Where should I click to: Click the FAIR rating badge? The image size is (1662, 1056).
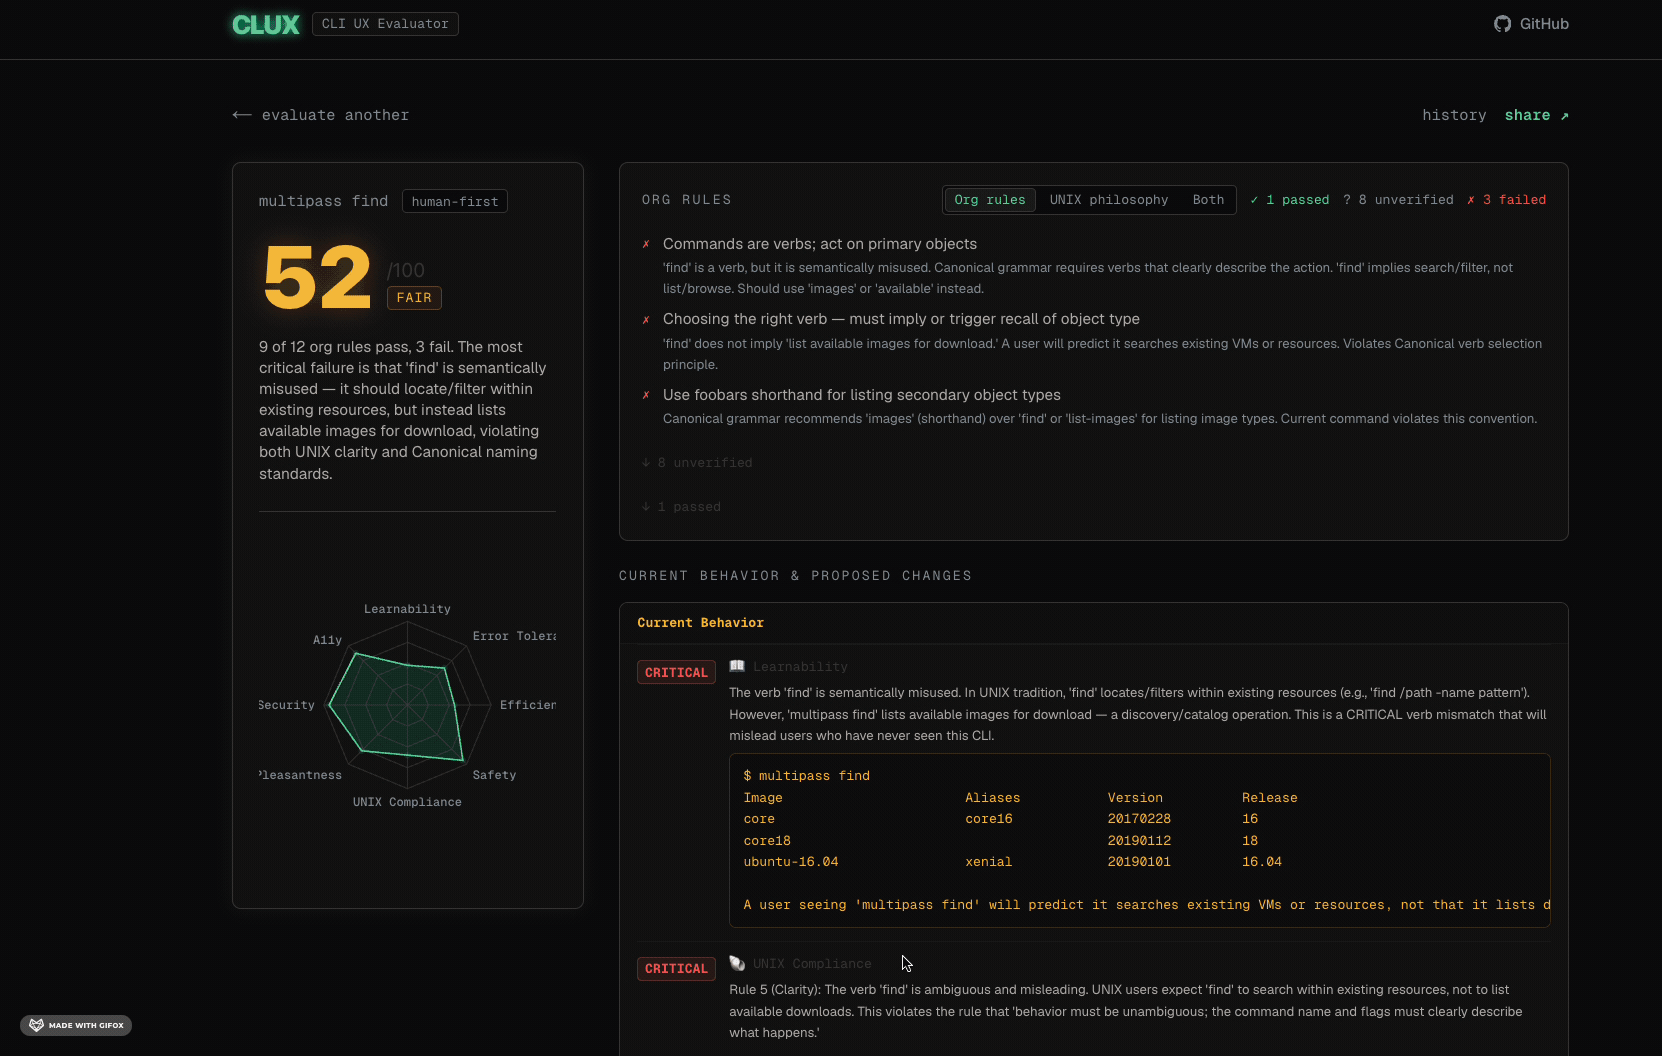[x=414, y=297]
